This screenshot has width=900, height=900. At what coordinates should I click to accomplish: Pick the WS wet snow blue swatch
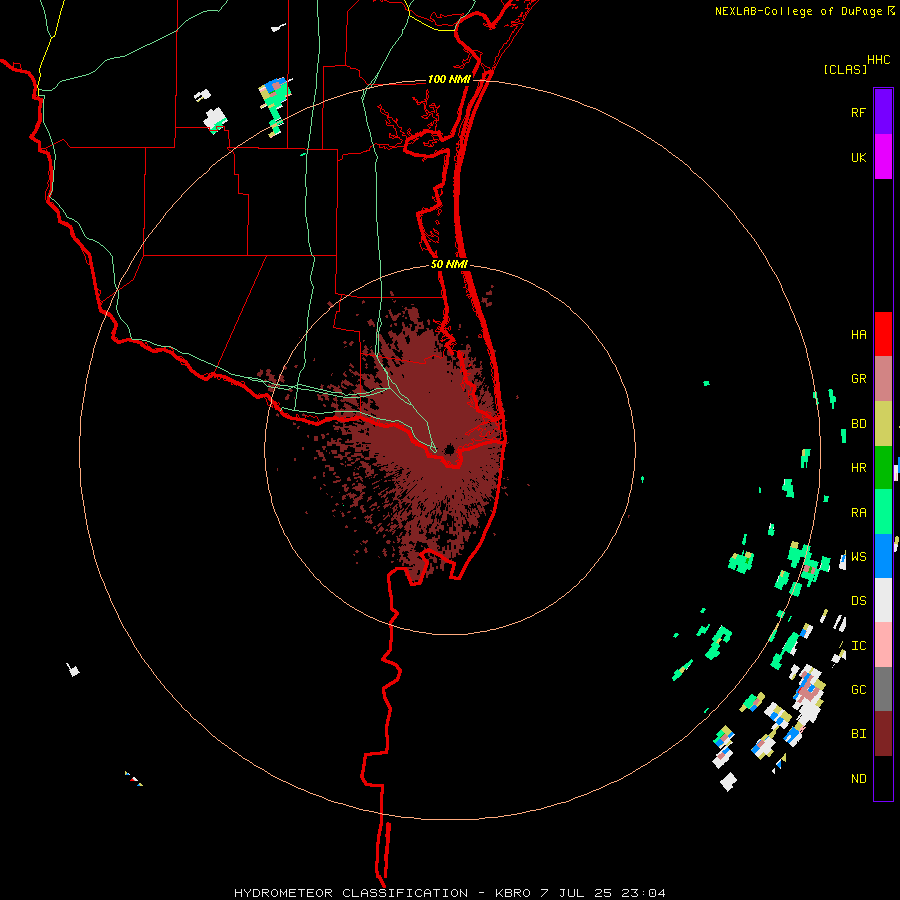883,556
